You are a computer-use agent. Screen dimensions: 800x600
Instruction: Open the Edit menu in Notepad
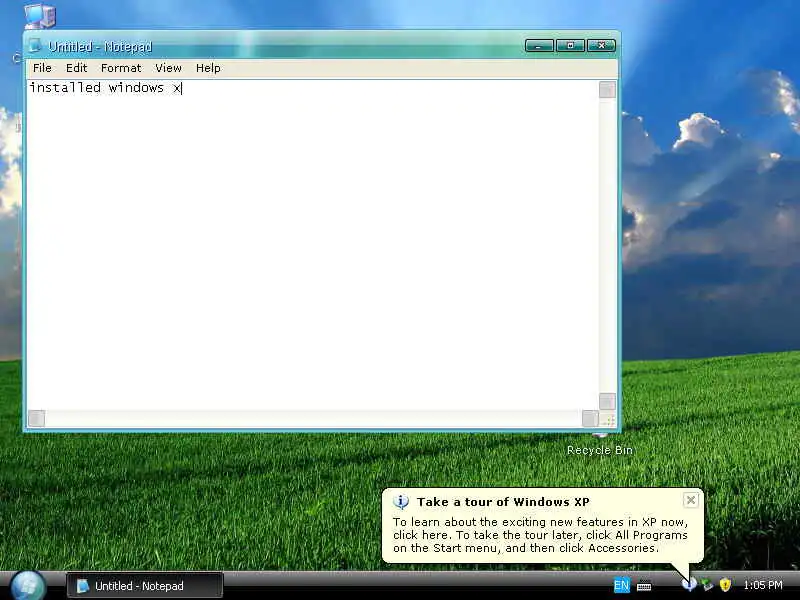[77, 68]
